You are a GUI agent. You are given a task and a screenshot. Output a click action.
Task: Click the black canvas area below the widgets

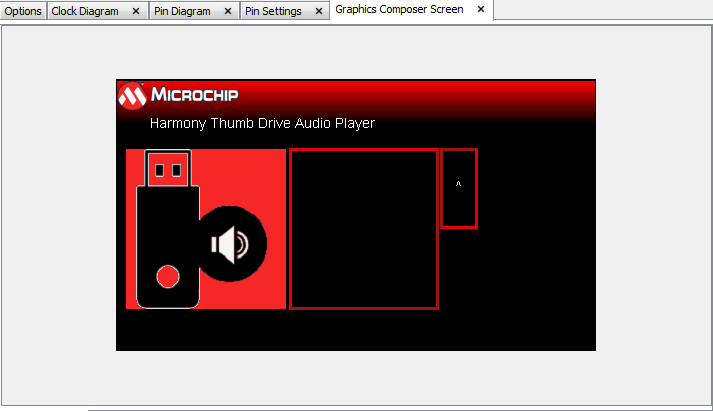[x=356, y=330]
